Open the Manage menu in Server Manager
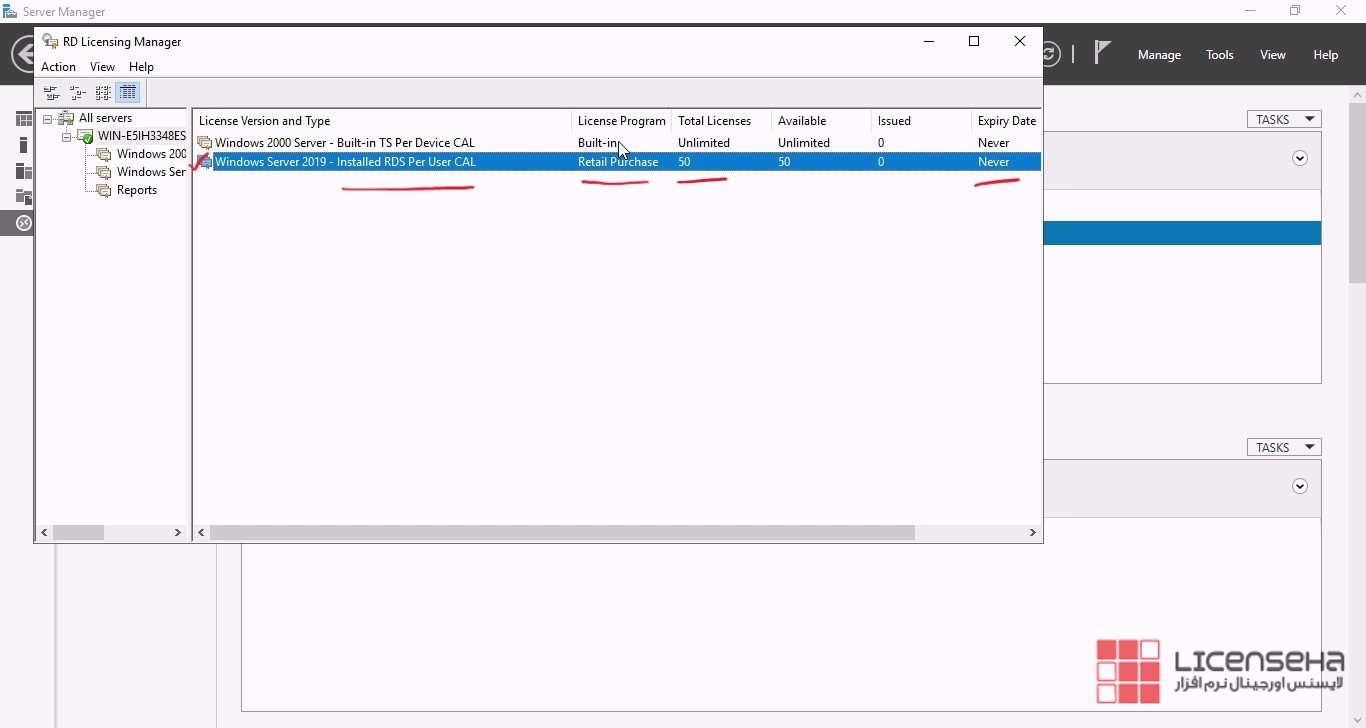 [x=1159, y=55]
